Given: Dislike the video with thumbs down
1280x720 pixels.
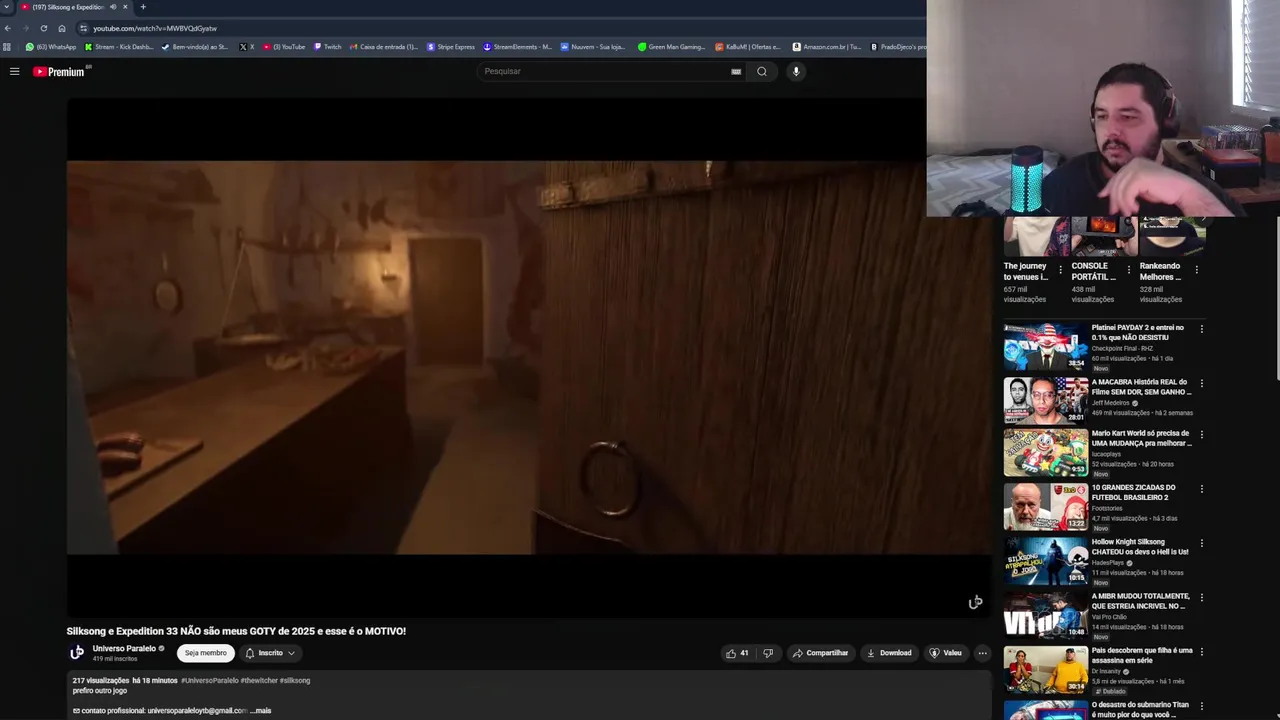Looking at the screenshot, I should [x=768, y=653].
